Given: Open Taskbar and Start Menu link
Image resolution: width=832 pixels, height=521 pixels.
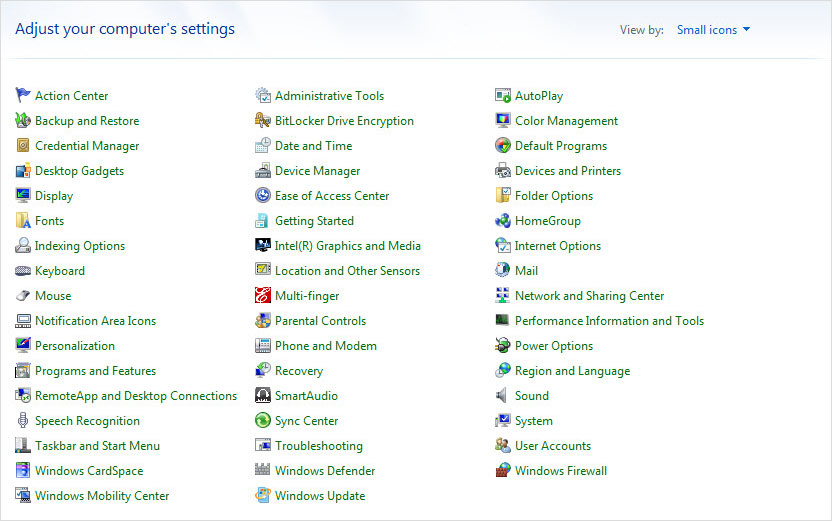Looking at the screenshot, I should coord(97,446).
